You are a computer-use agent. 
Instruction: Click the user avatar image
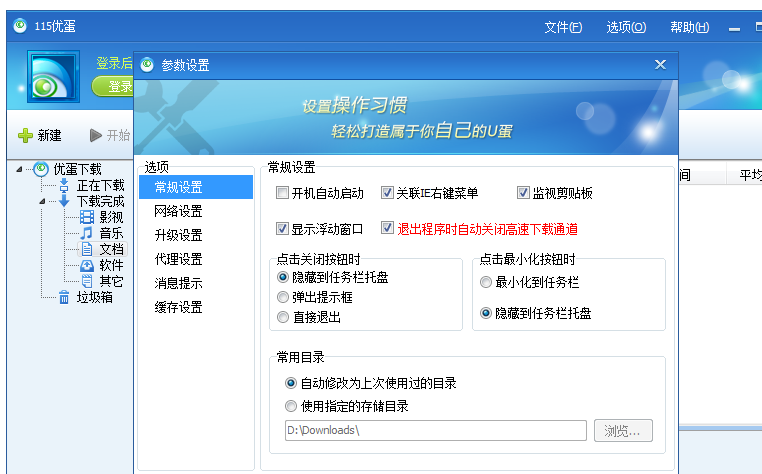pyautogui.click(x=53, y=76)
